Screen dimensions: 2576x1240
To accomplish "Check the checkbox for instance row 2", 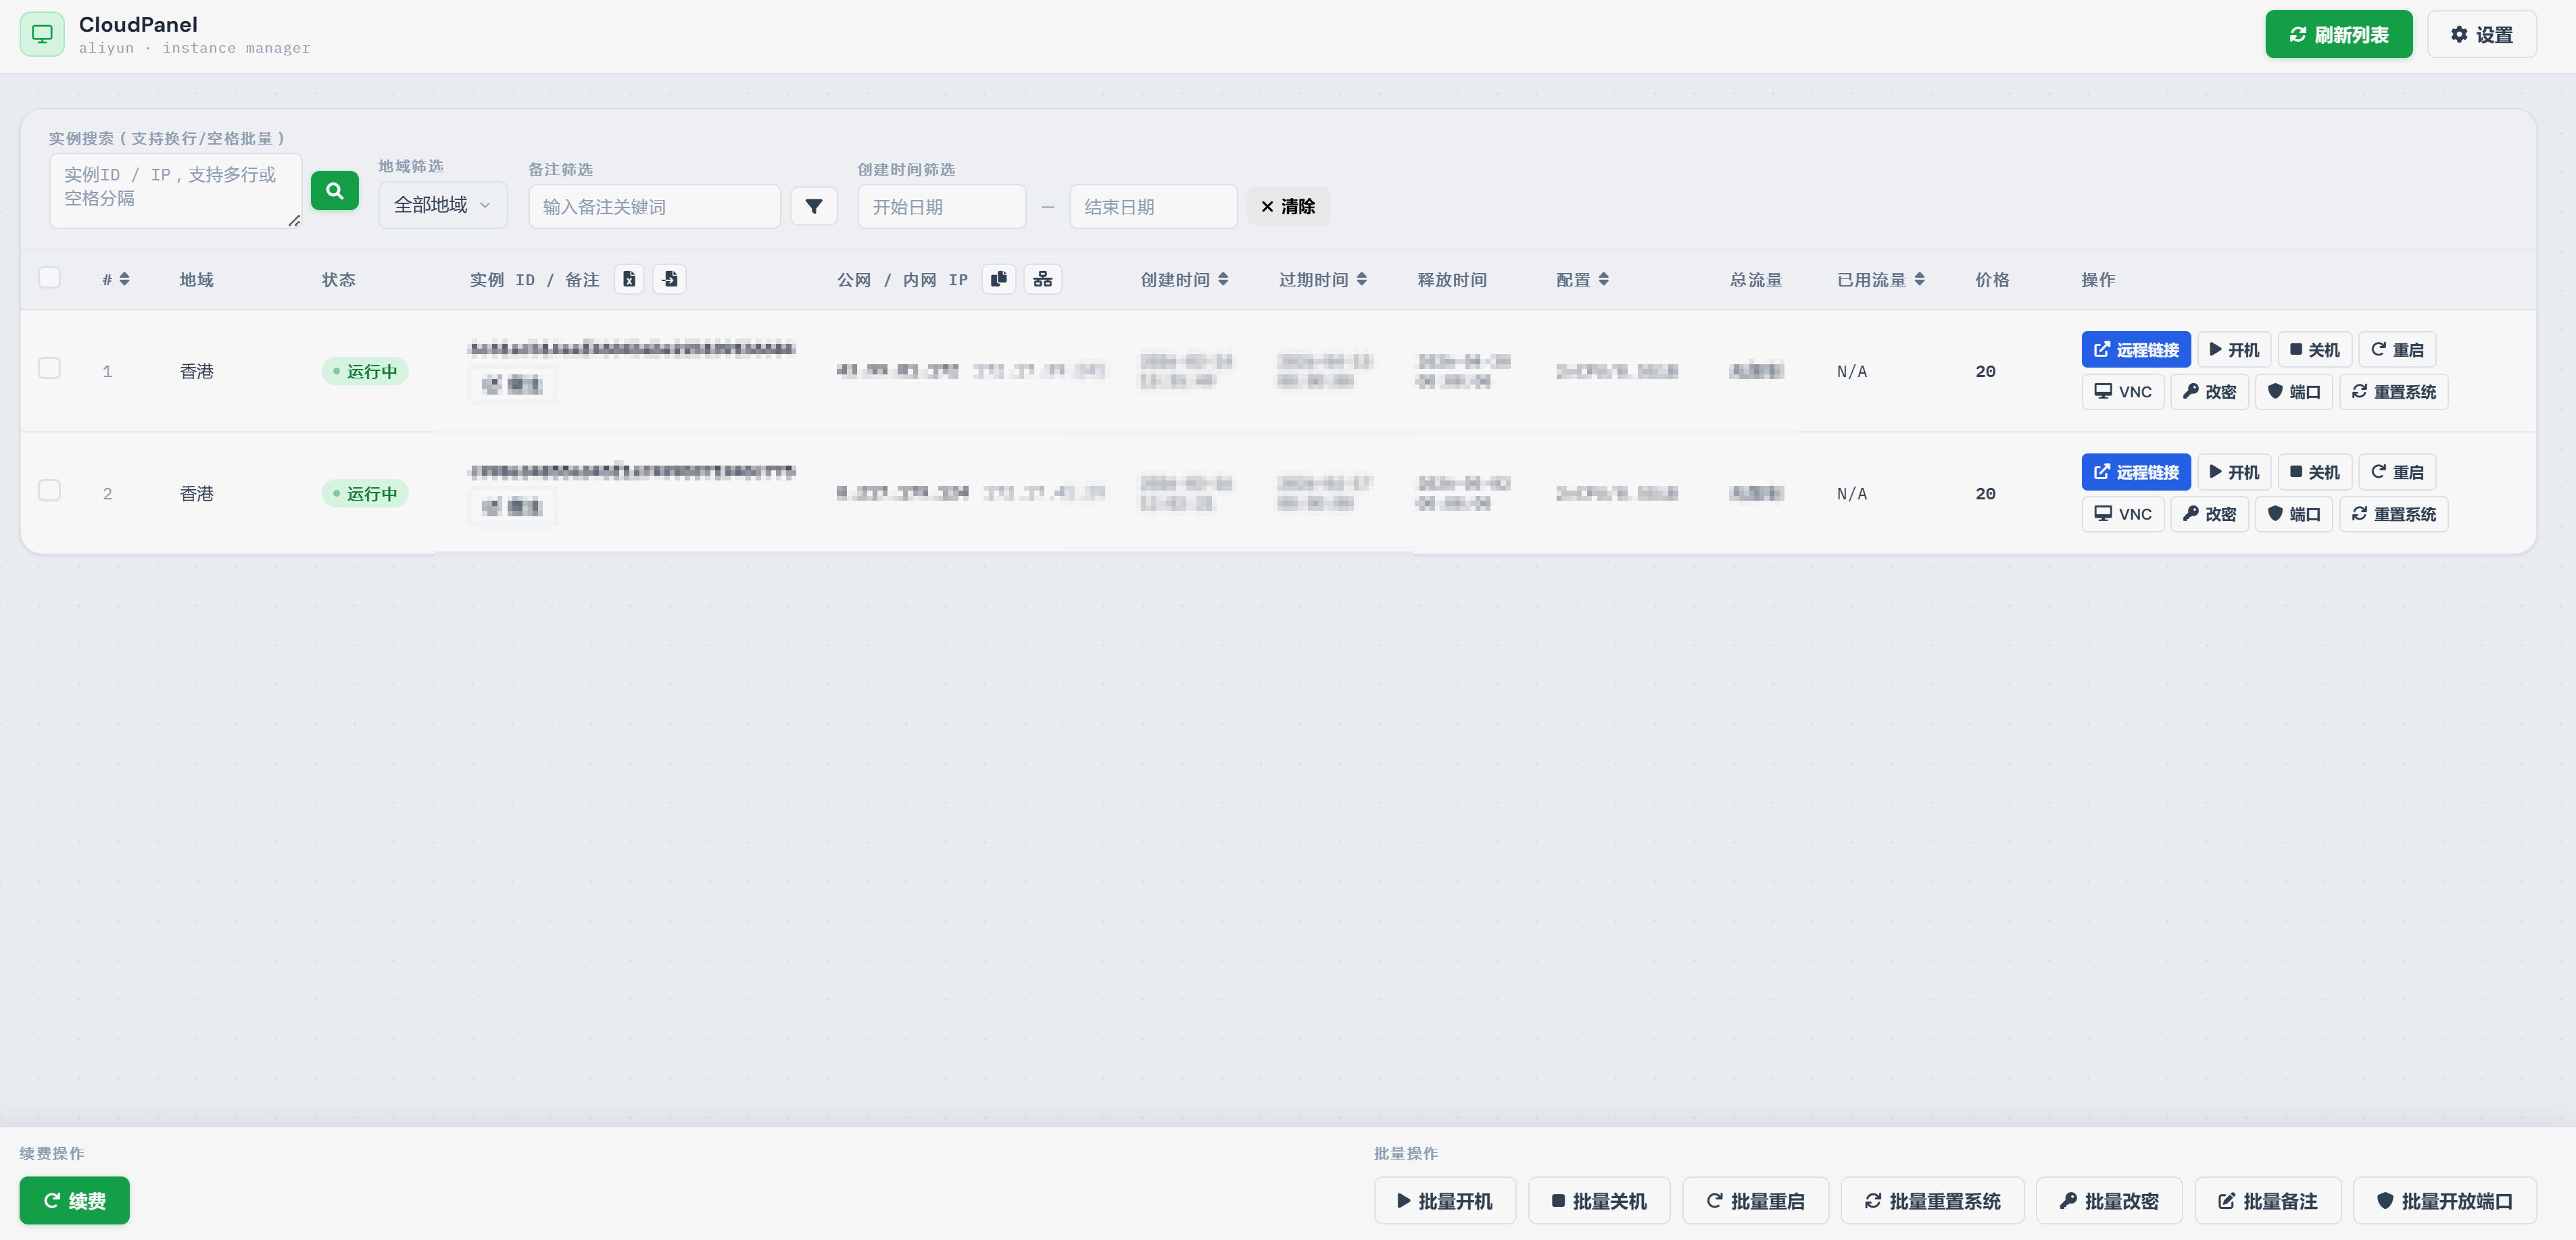I will 49,491.
